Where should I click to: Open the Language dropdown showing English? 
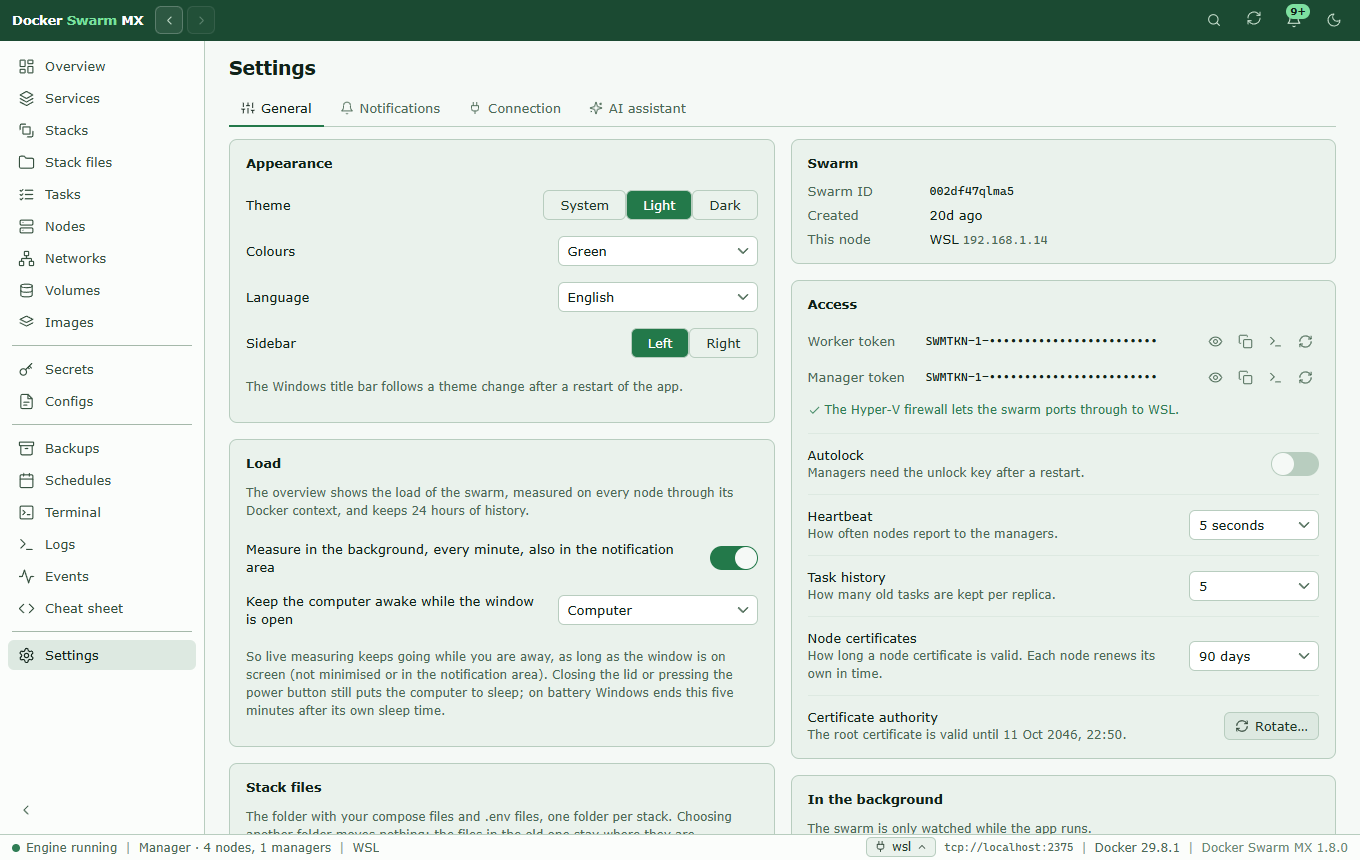click(658, 297)
